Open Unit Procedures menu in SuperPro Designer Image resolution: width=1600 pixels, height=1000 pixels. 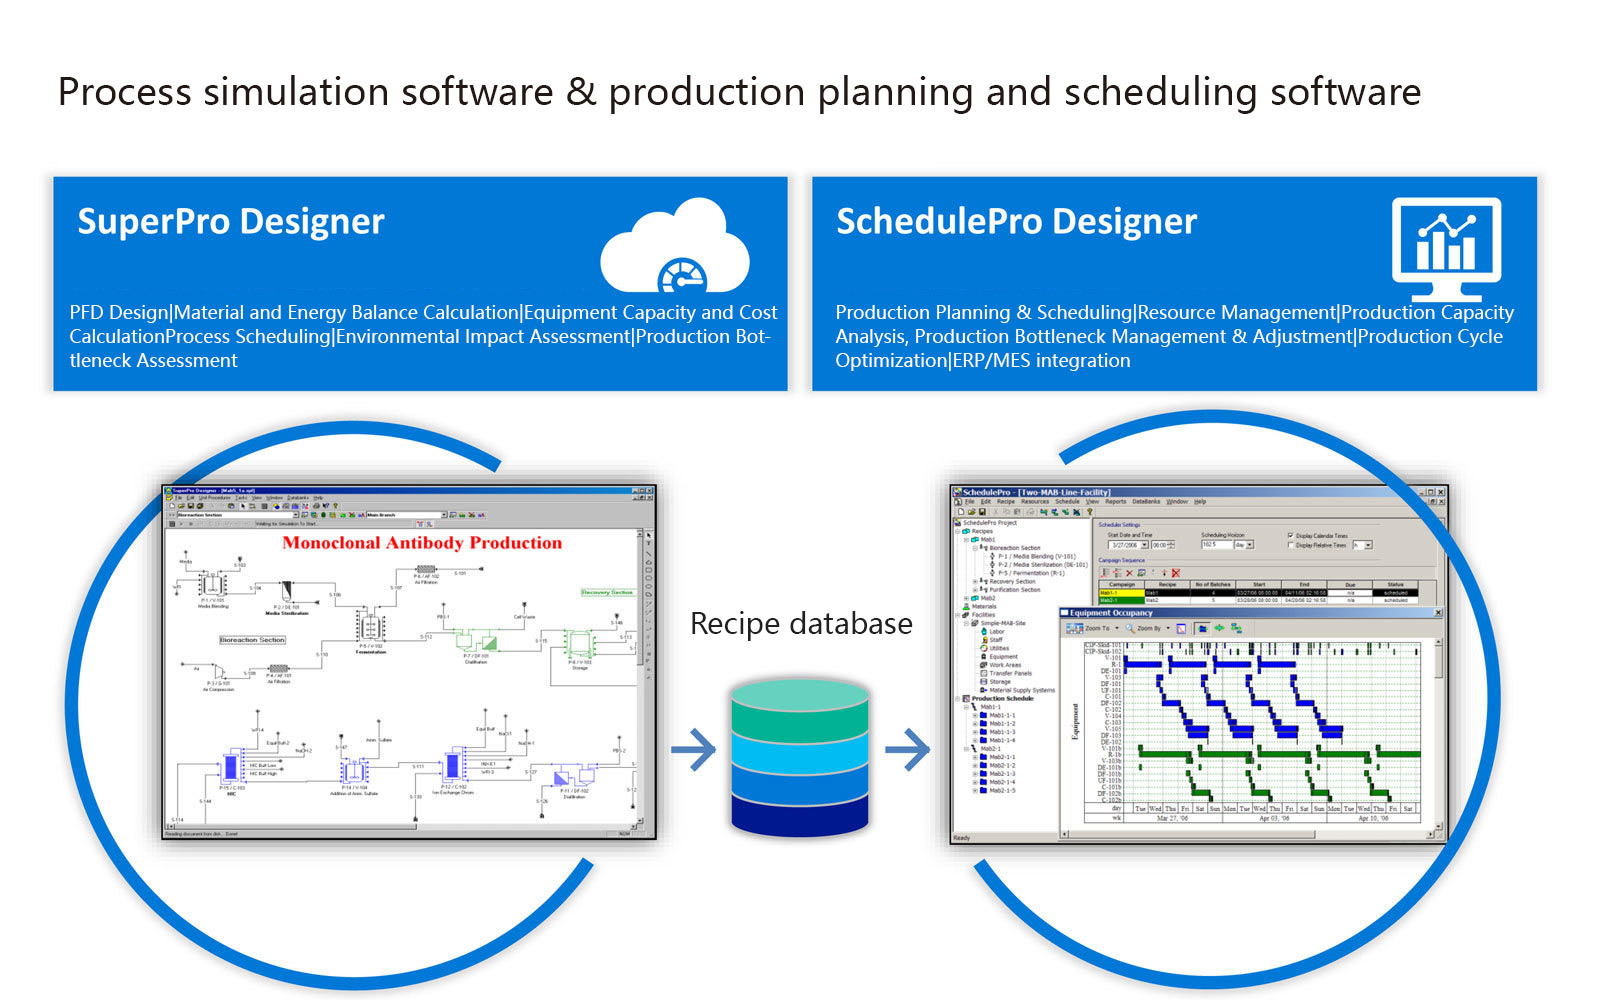tap(215, 498)
